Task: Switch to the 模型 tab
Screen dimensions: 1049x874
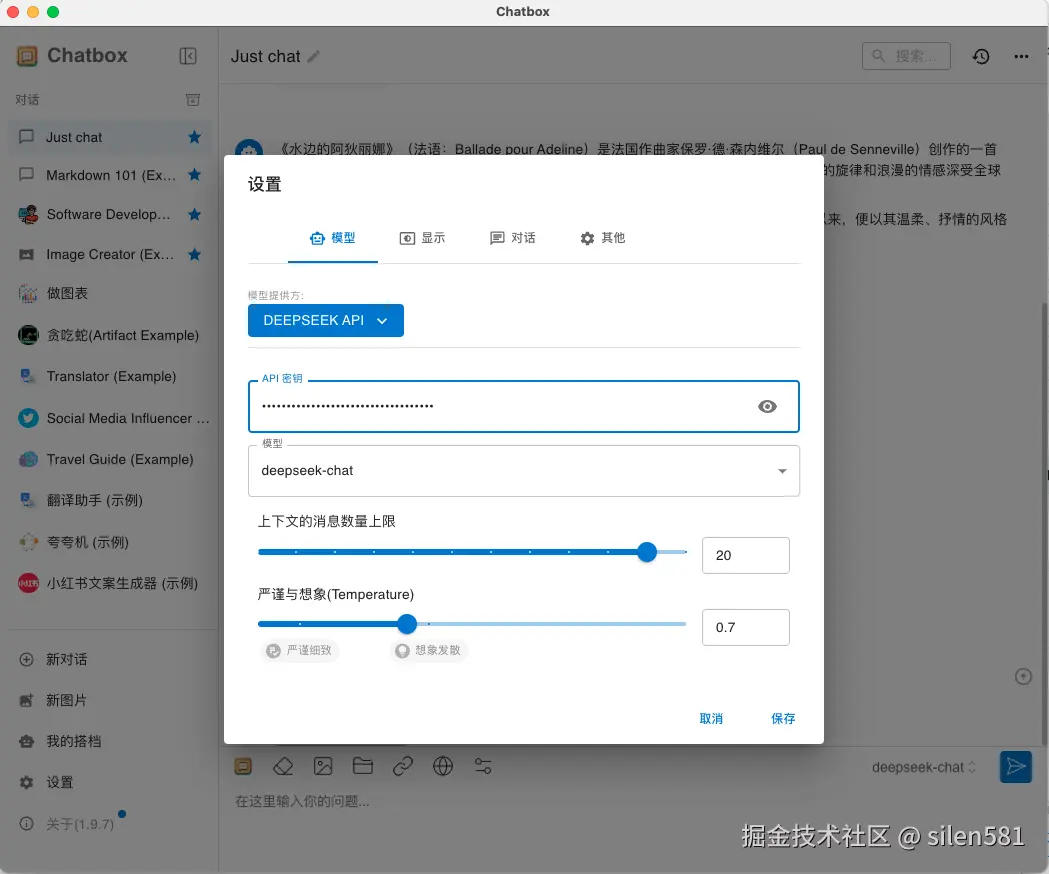Action: click(332, 238)
